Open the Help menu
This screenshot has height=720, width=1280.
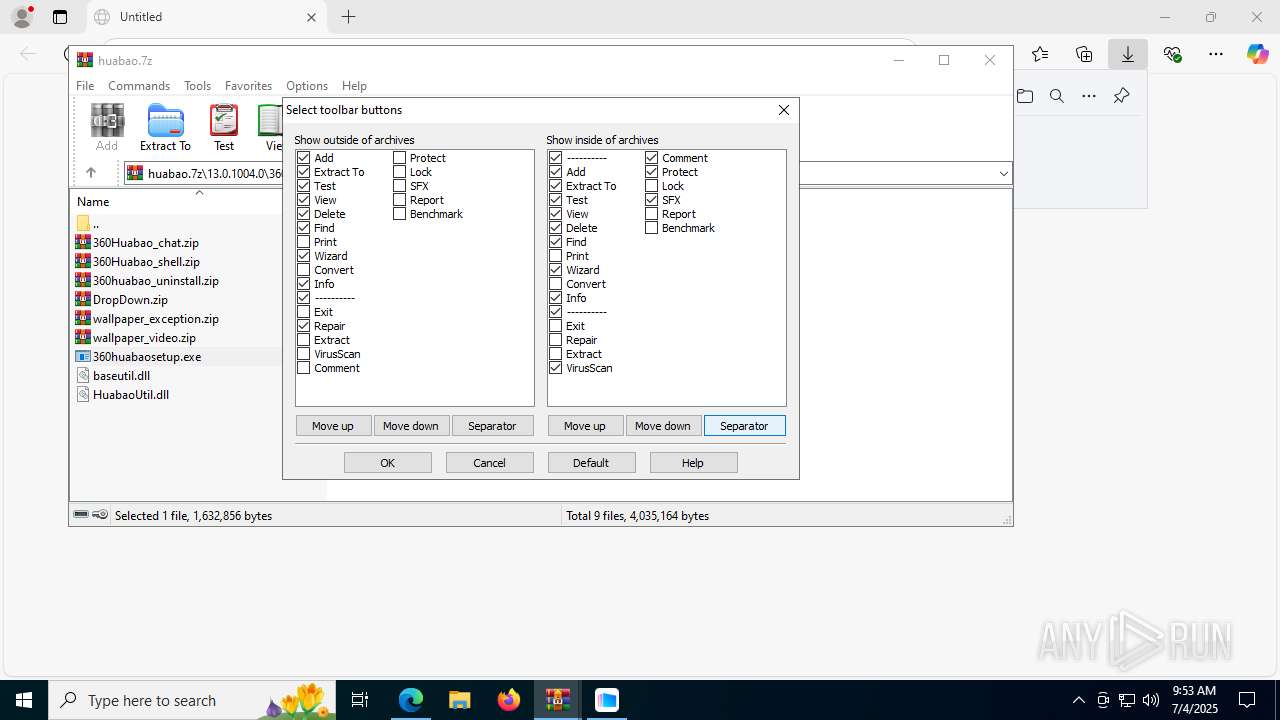click(354, 86)
